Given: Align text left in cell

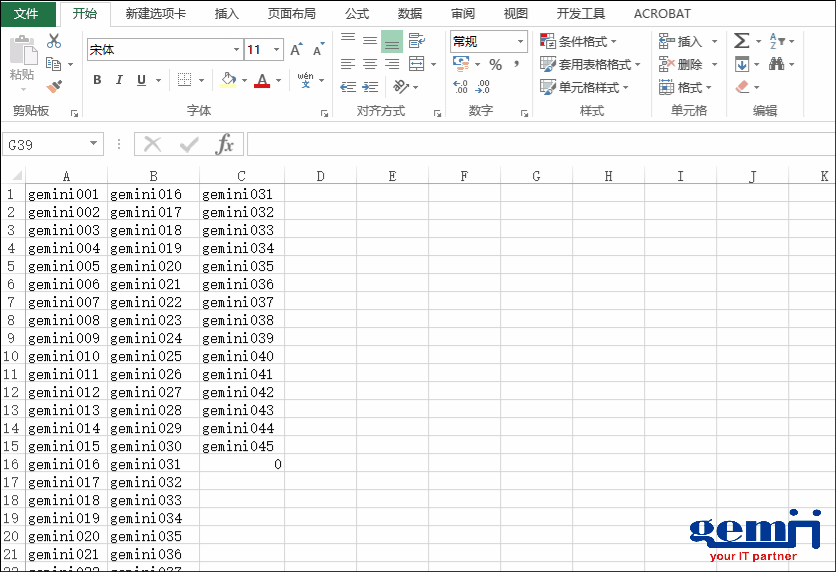Looking at the screenshot, I should point(348,64).
